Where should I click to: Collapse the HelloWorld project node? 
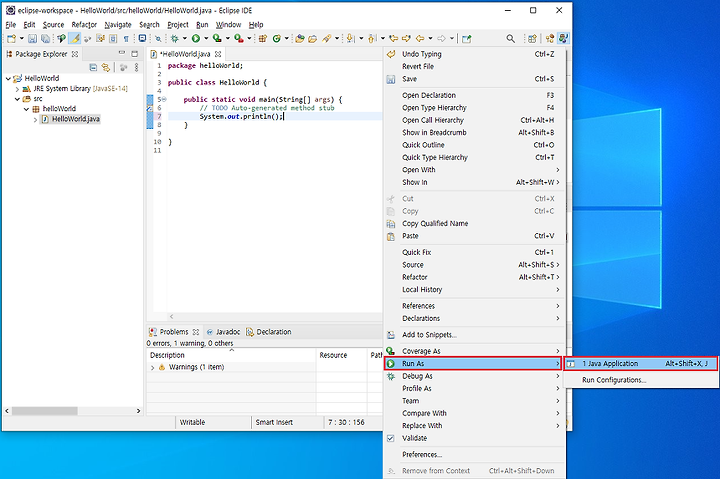click(x=8, y=79)
